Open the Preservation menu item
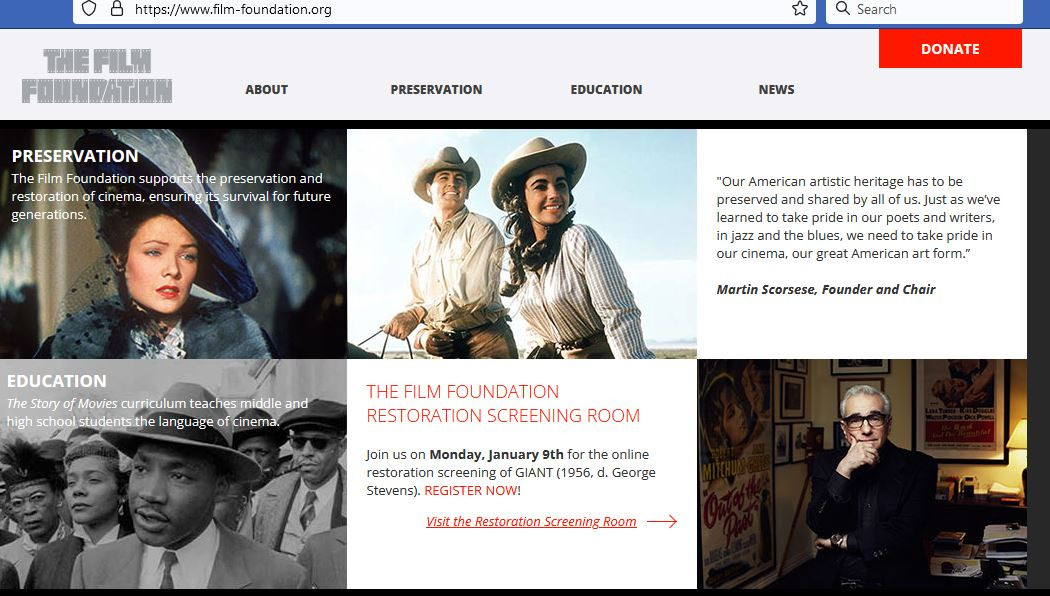This screenshot has height=596, width=1050. click(436, 90)
